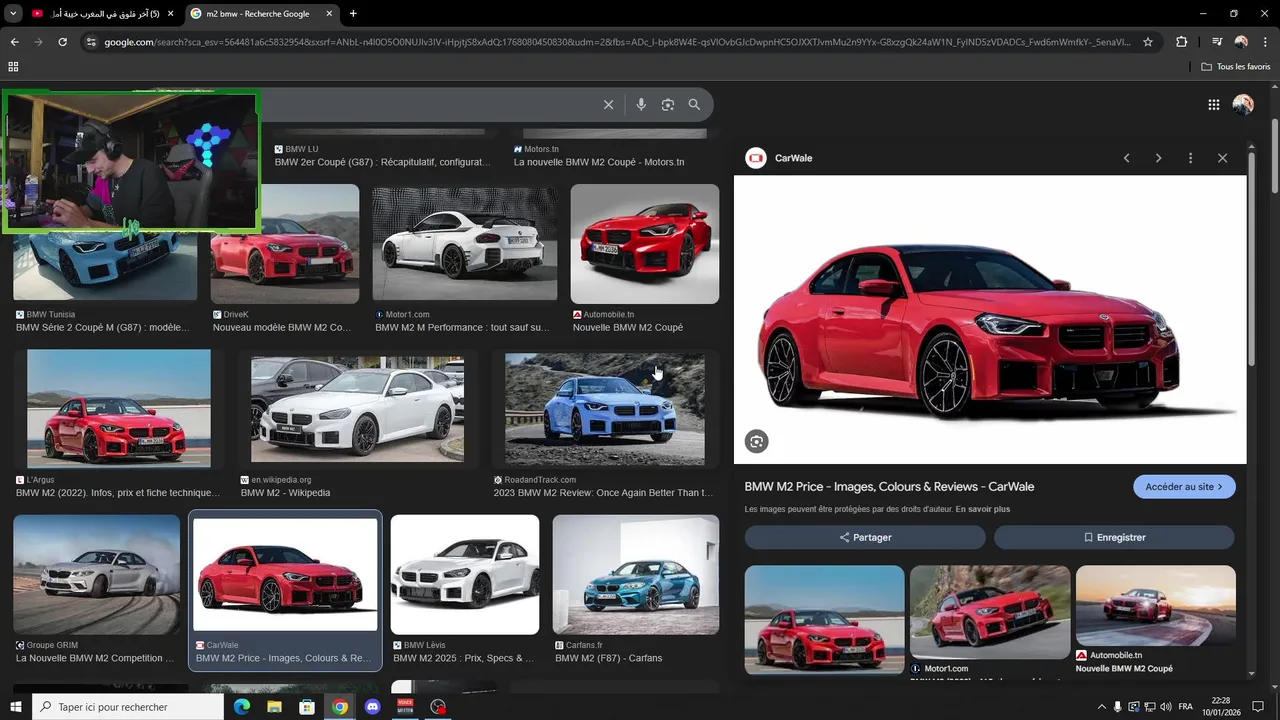This screenshot has height=720, width=1280.
Task: Launch Microsoft Edge from the taskbar
Action: [241, 707]
